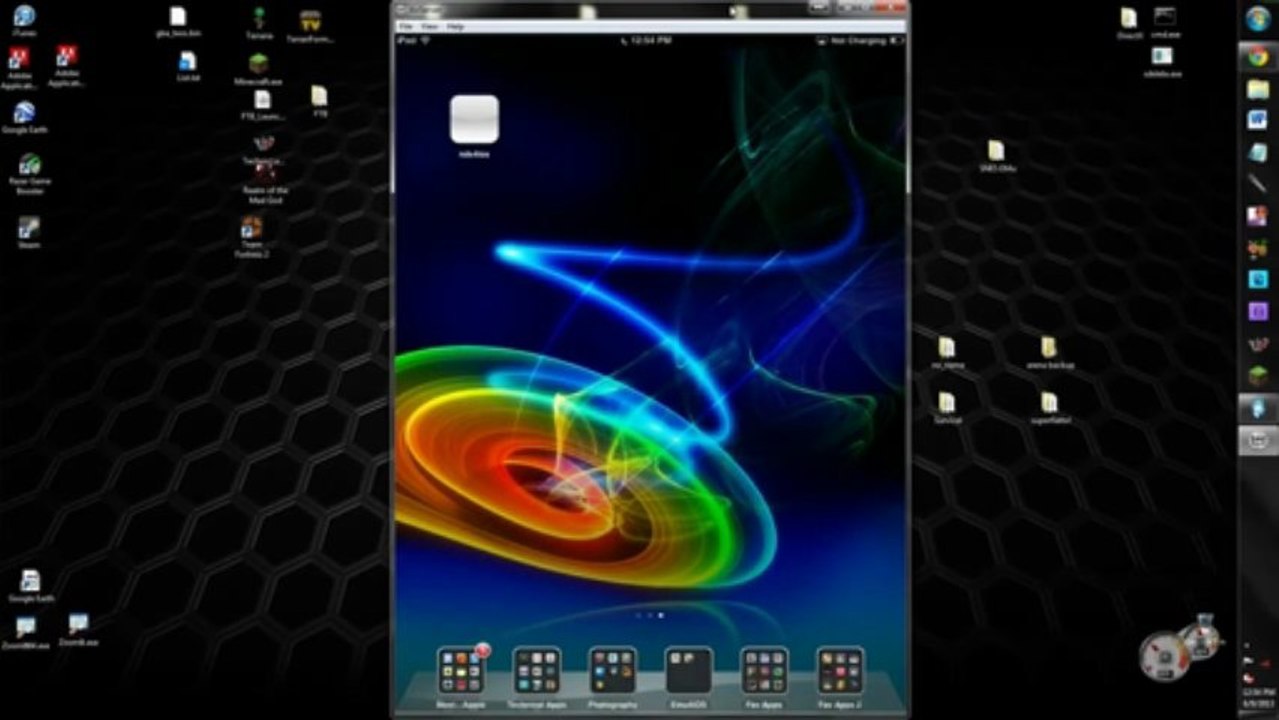This screenshot has width=1279, height=720.
Task: Select the Google Earth globe desktop shortcut
Action: tap(24, 117)
